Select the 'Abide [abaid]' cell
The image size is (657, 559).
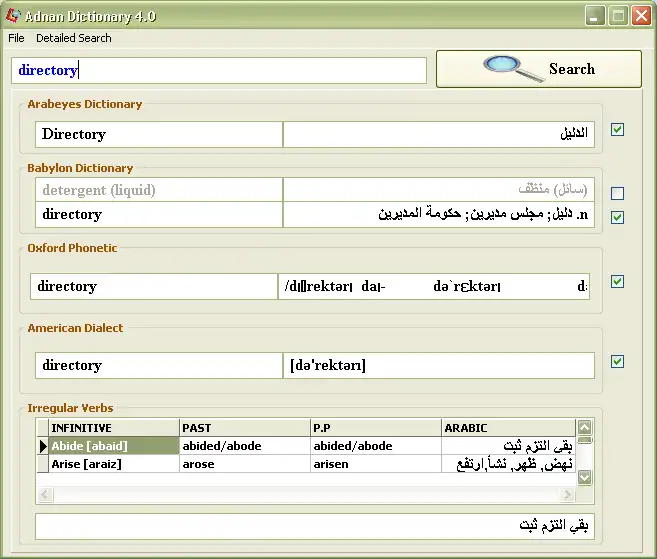click(114, 446)
